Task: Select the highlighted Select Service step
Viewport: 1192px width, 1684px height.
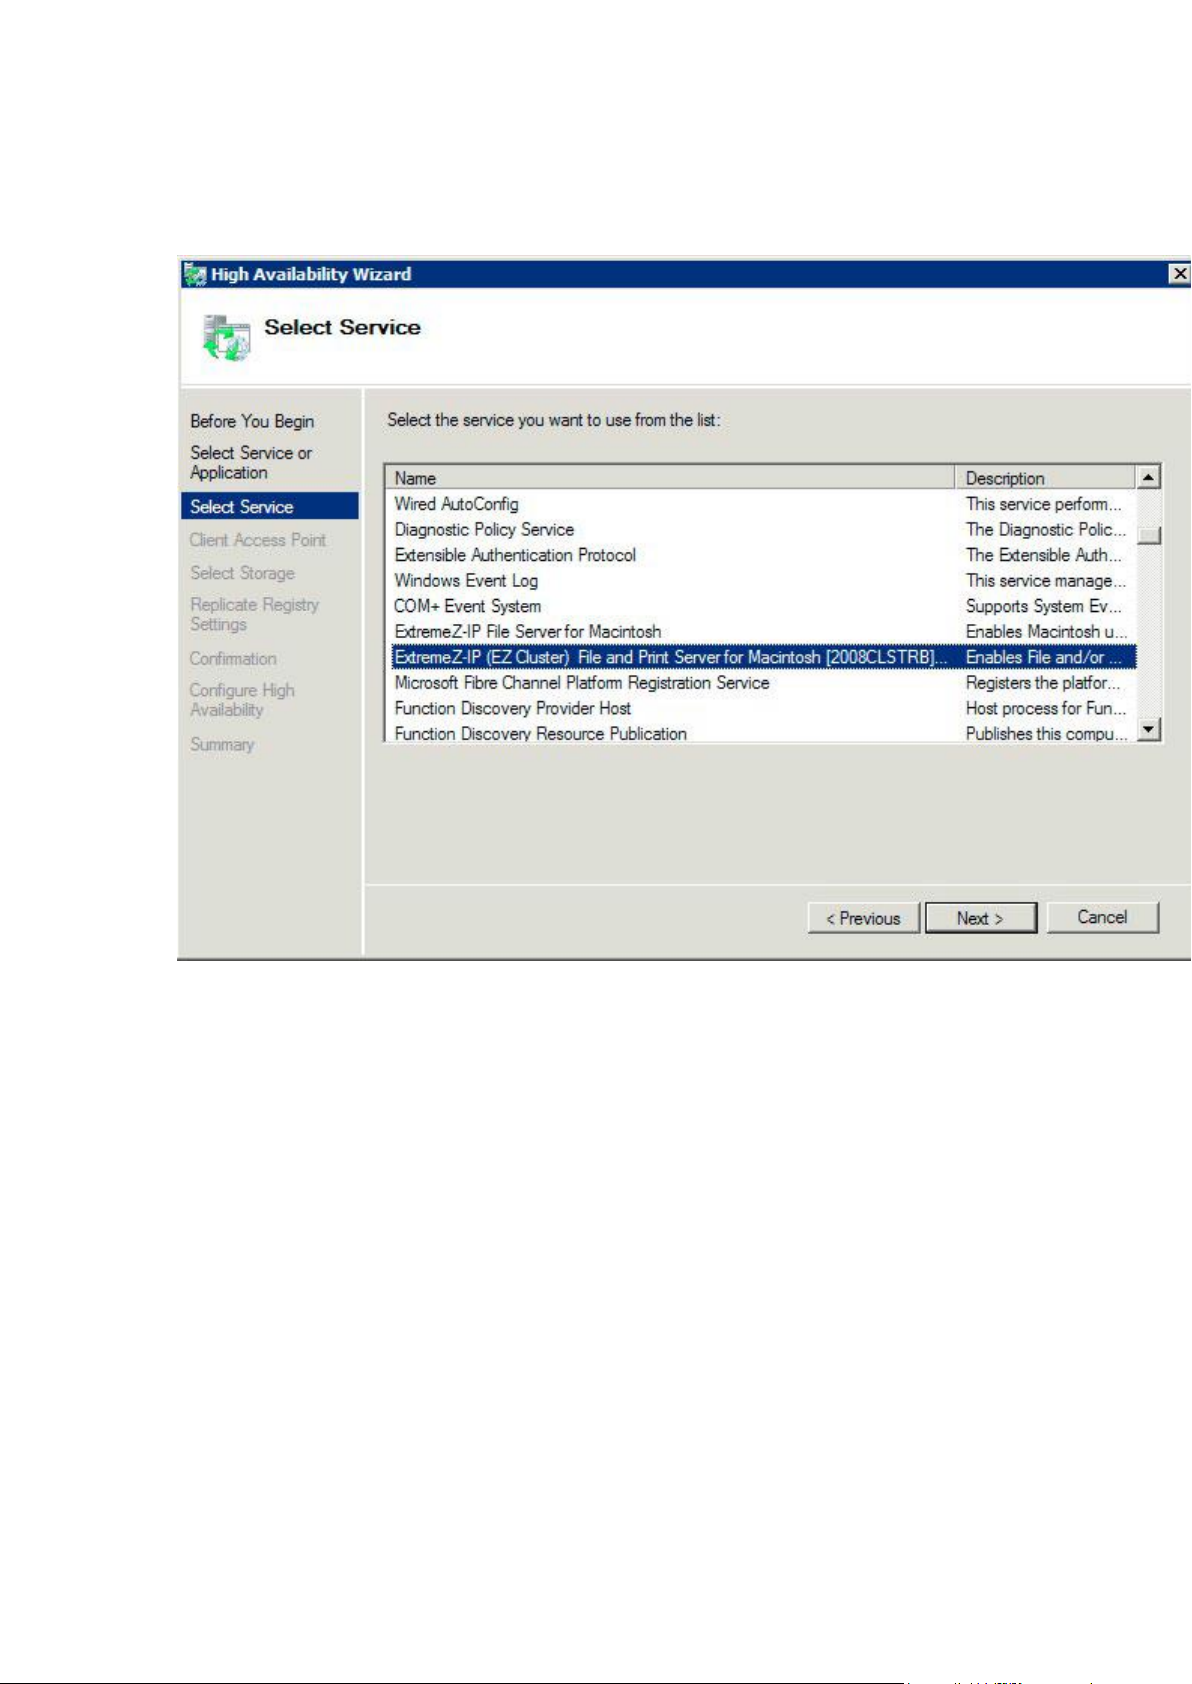Action: click(x=269, y=506)
